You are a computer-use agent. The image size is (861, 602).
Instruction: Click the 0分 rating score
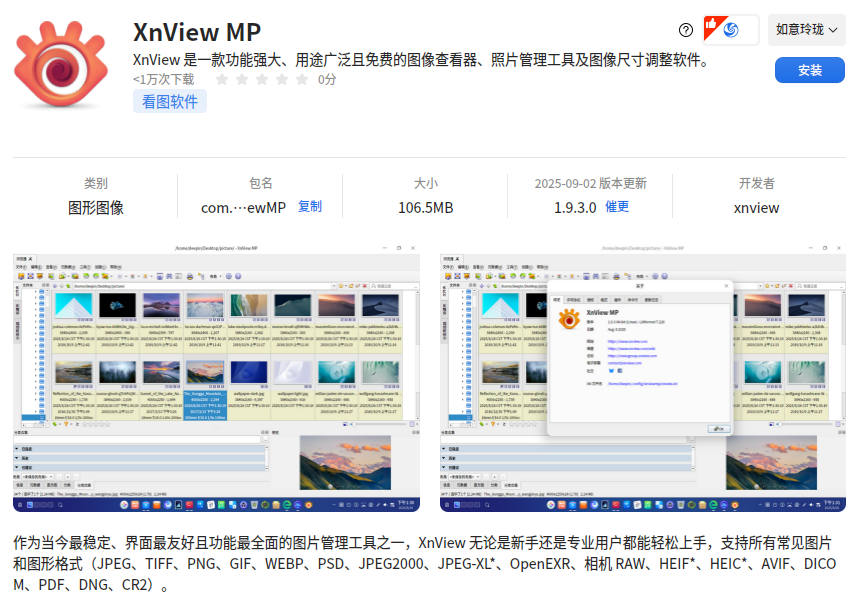pos(327,80)
